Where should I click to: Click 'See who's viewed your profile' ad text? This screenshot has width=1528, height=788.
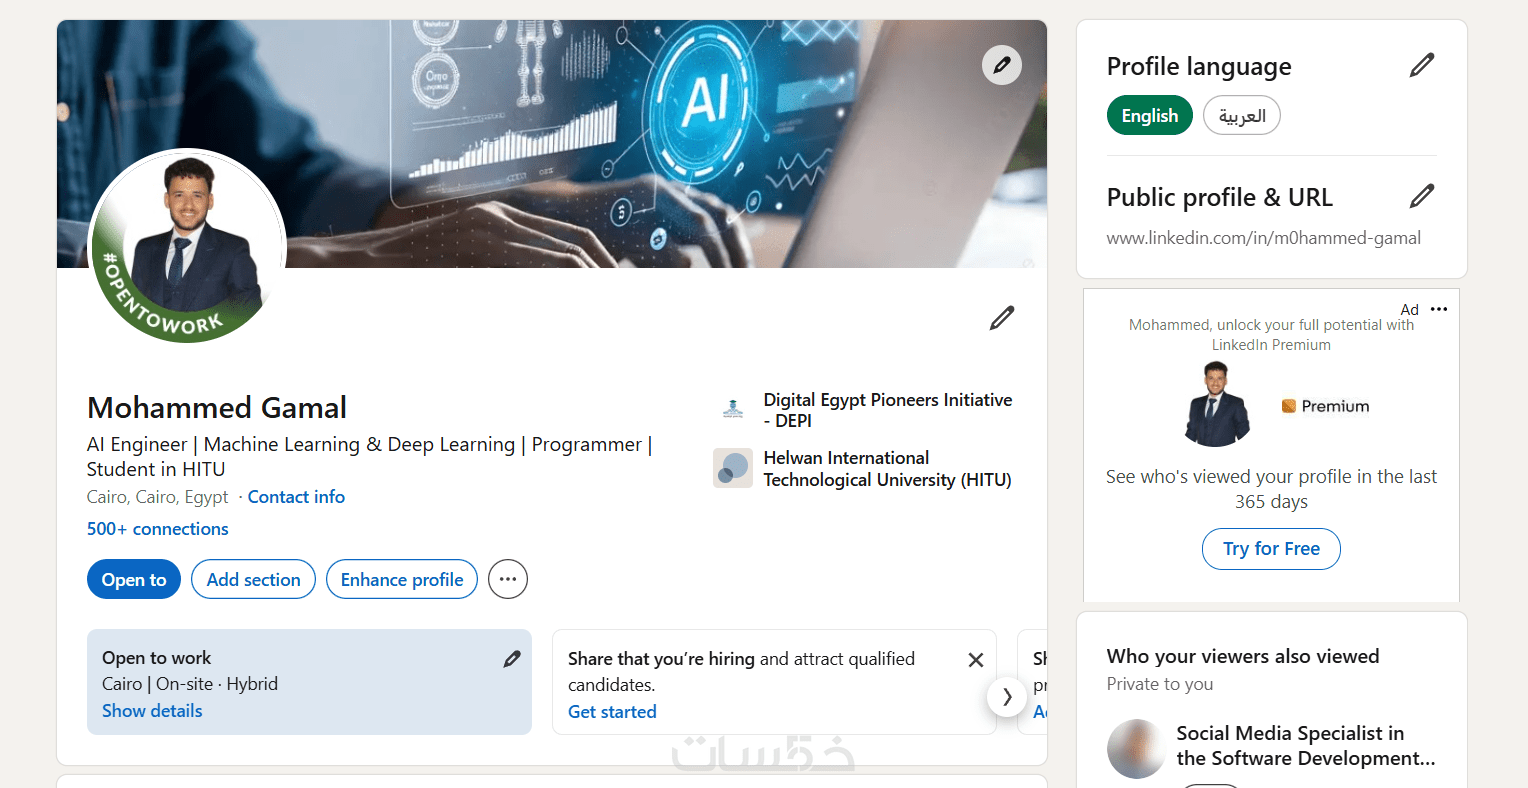1271,489
